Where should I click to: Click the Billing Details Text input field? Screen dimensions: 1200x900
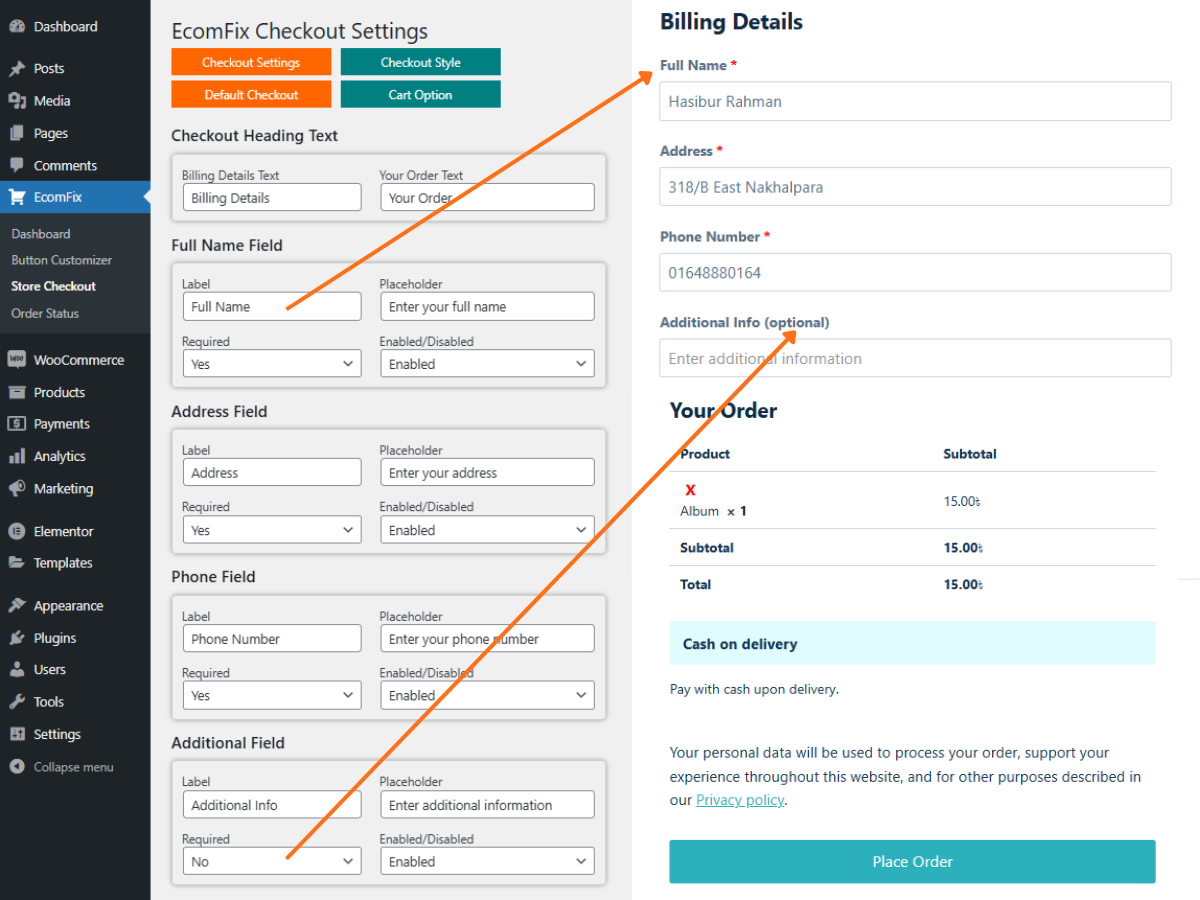tap(272, 197)
